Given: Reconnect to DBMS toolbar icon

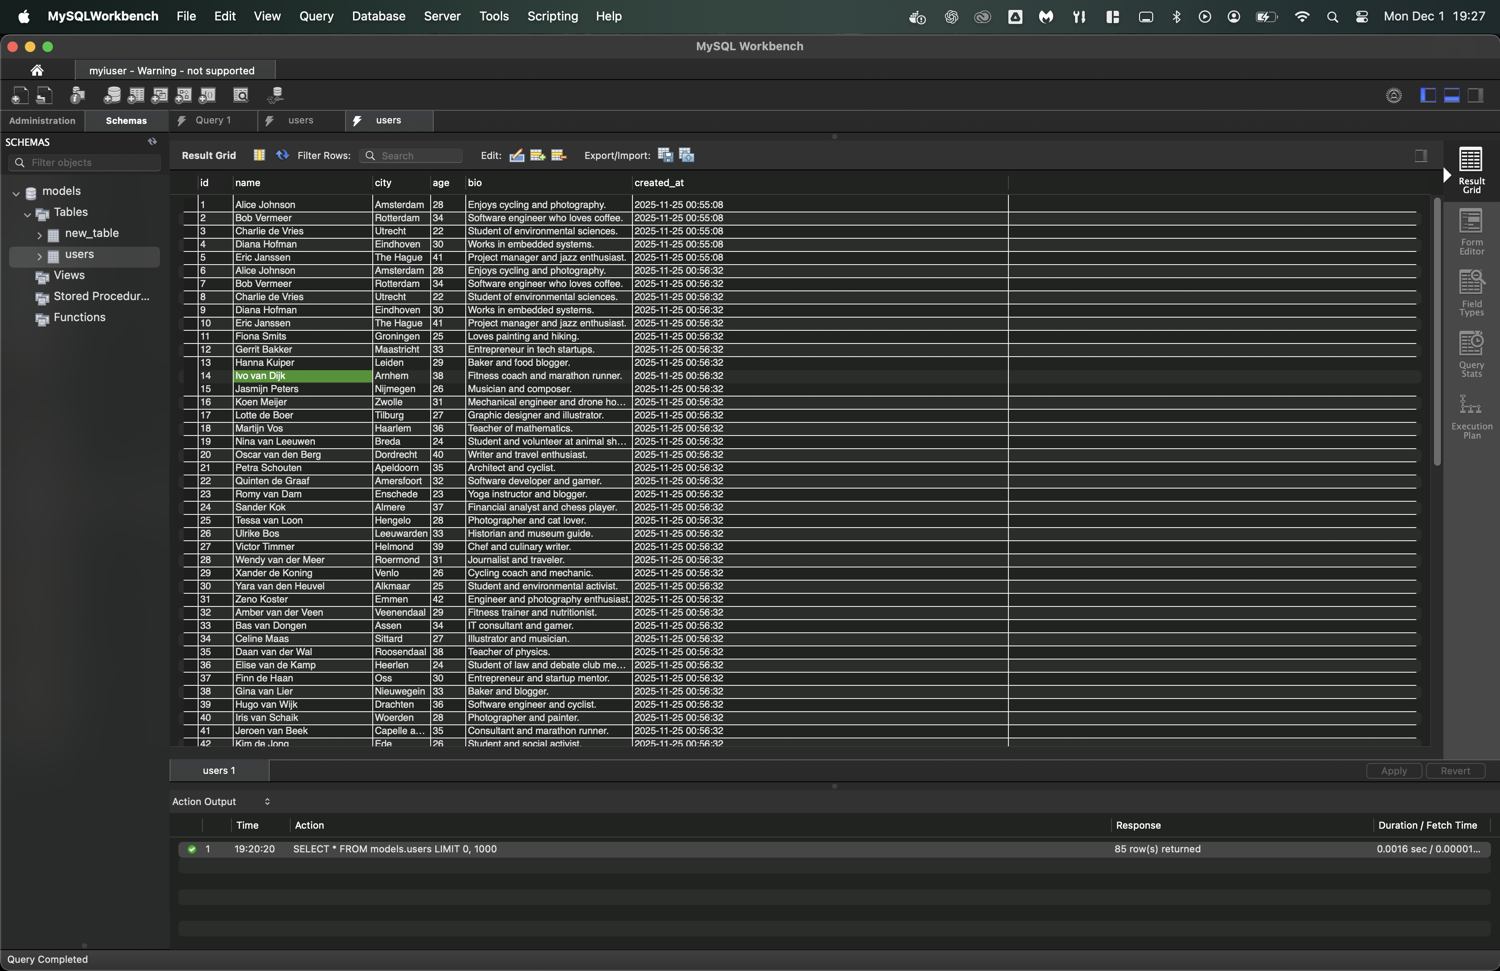Looking at the screenshot, I should tap(276, 95).
